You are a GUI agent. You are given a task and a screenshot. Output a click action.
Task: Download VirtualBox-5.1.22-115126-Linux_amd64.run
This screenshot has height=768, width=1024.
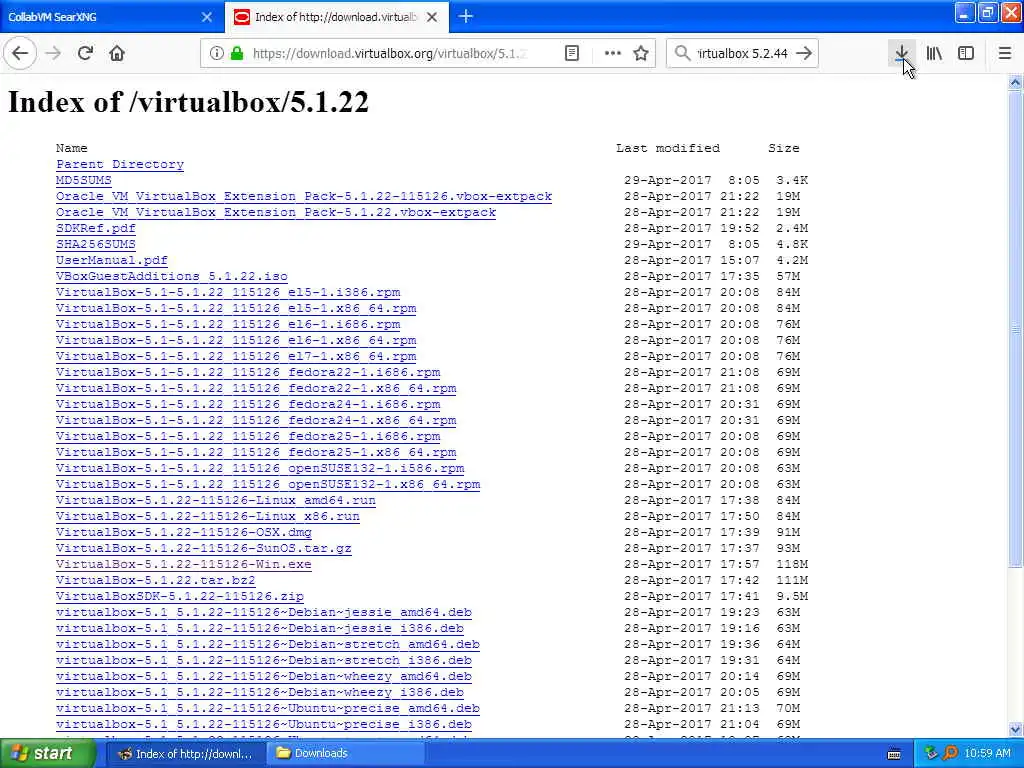pos(216,500)
